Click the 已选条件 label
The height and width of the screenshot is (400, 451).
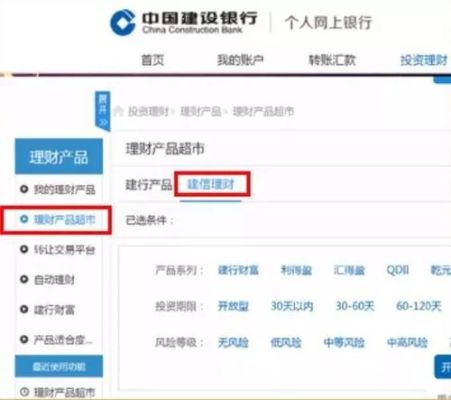[x=149, y=220]
